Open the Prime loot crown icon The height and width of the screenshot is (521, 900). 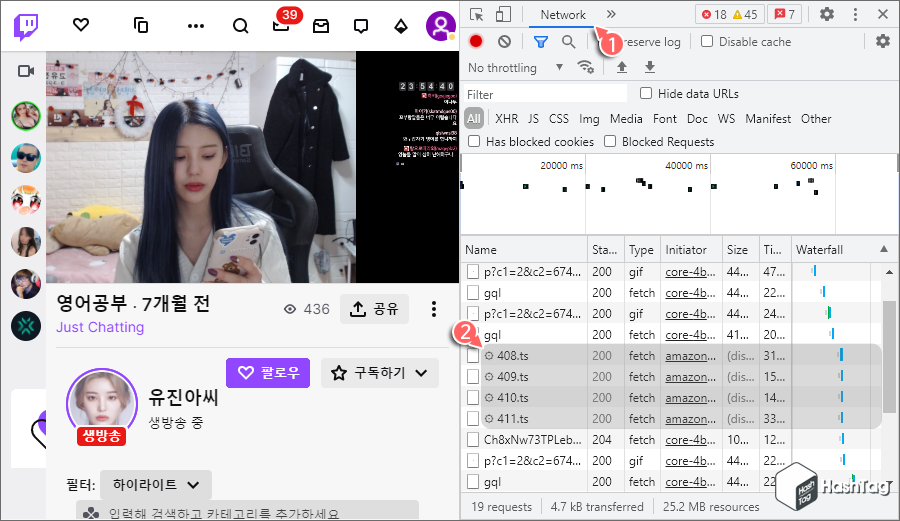(321, 26)
